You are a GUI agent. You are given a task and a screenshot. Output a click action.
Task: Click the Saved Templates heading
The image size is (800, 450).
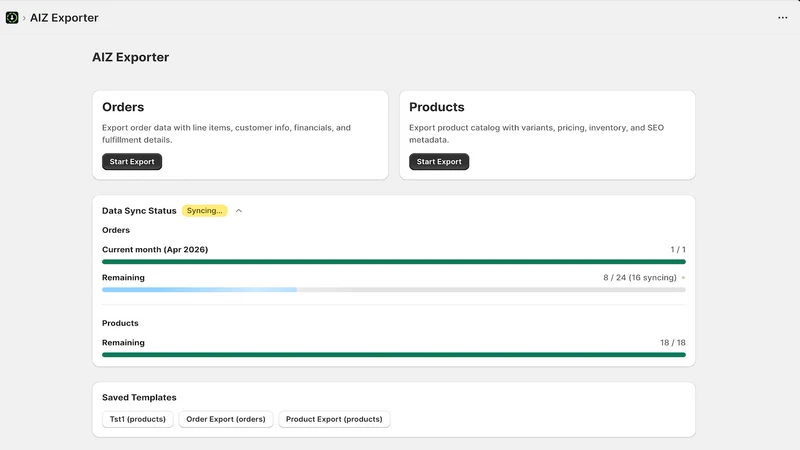click(x=139, y=397)
